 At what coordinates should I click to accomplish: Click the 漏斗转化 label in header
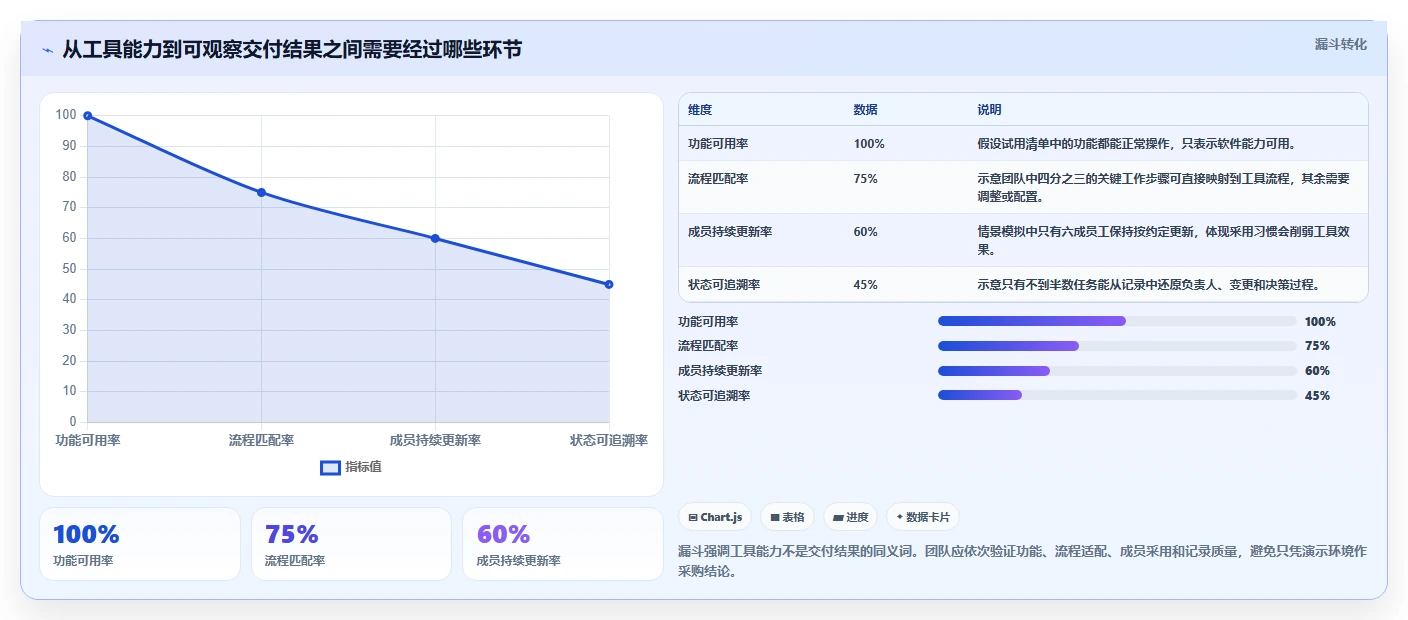coord(1340,44)
